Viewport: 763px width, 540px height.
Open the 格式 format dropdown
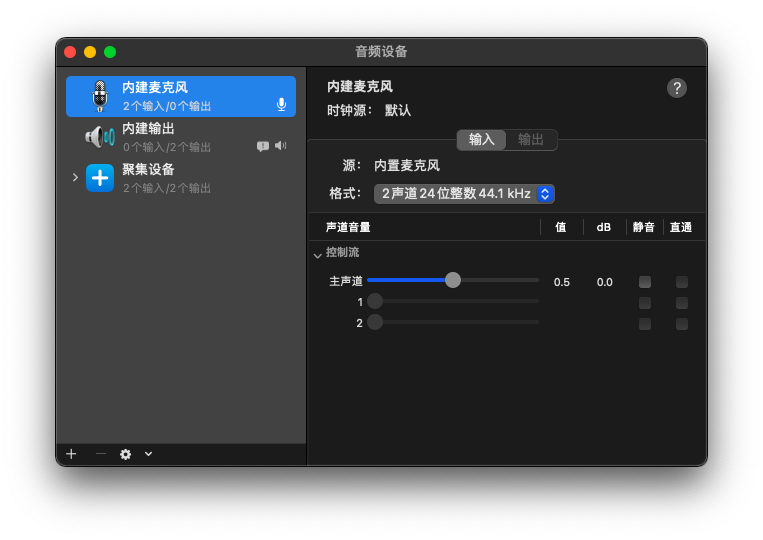(x=464, y=193)
